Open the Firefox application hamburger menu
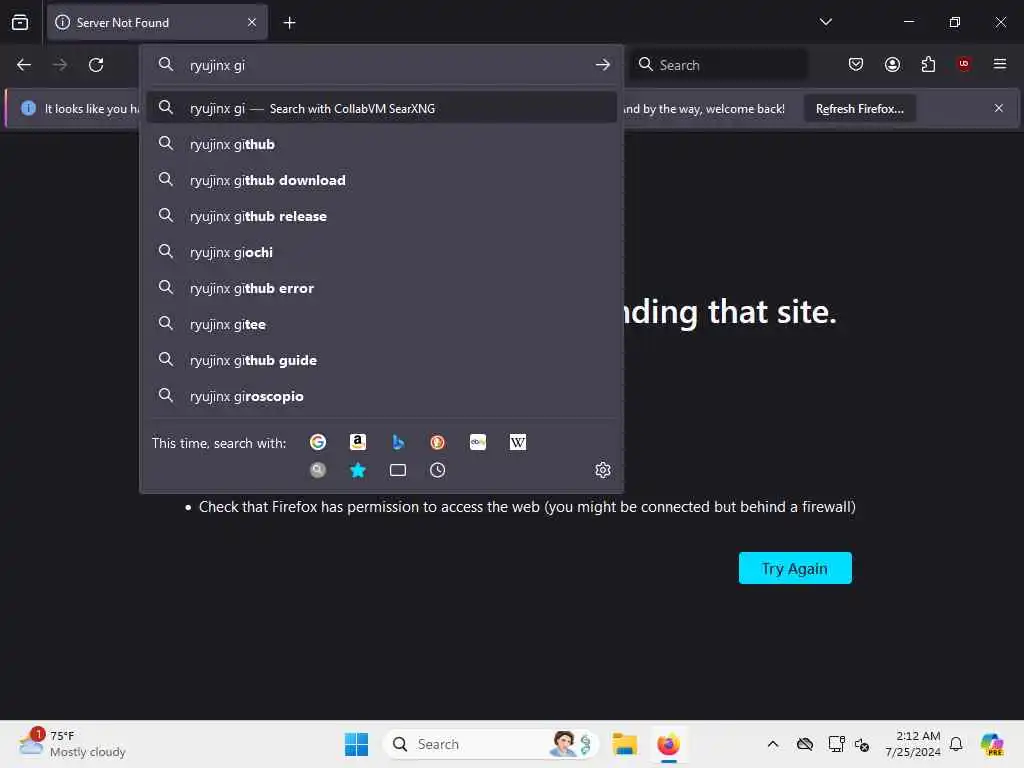1024x768 pixels. pyautogui.click(x=1000, y=64)
